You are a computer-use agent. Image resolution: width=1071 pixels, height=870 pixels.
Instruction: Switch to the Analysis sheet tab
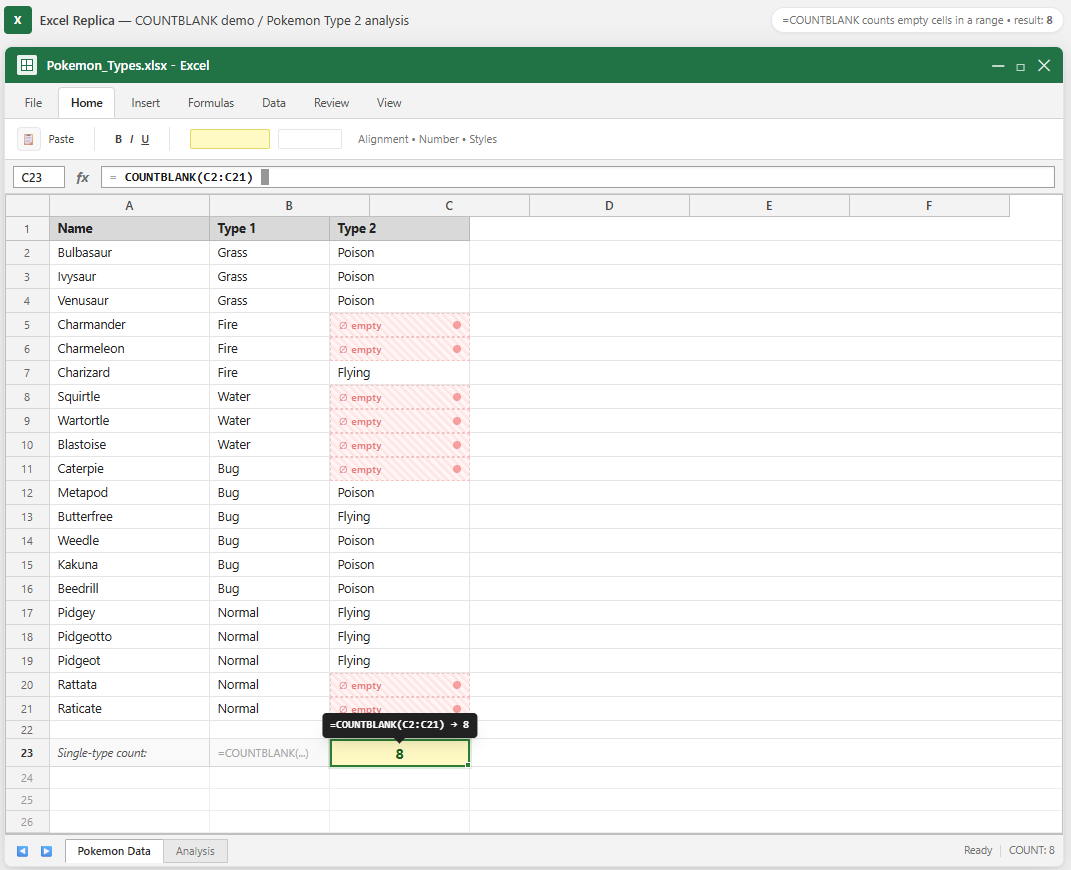click(x=195, y=851)
